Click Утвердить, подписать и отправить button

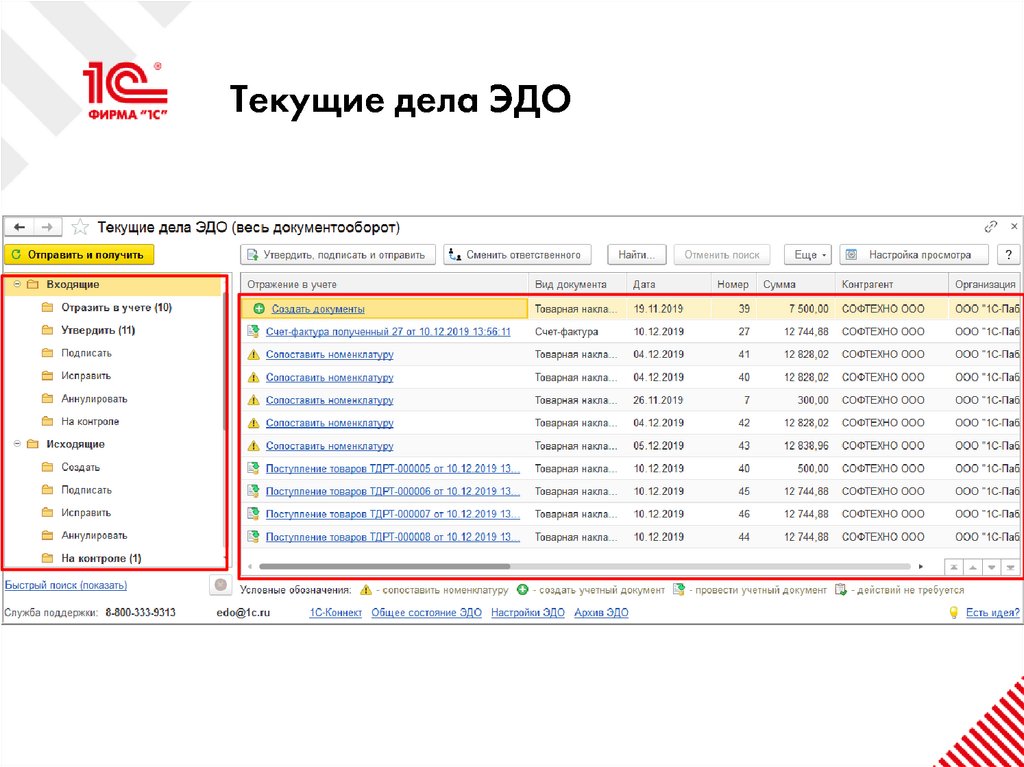pos(339,255)
